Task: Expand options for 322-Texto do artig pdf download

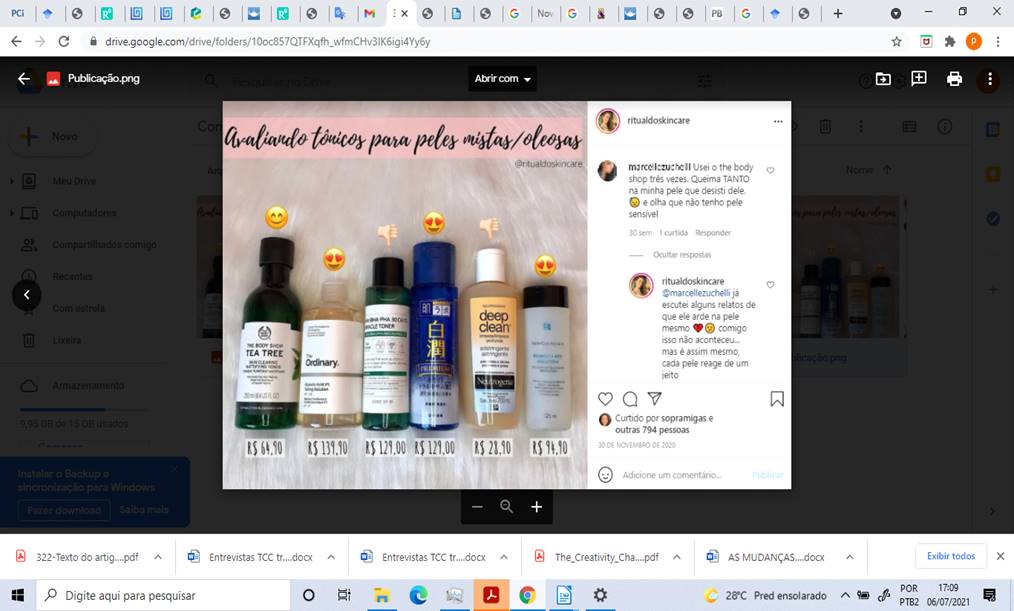Action: tap(157, 557)
